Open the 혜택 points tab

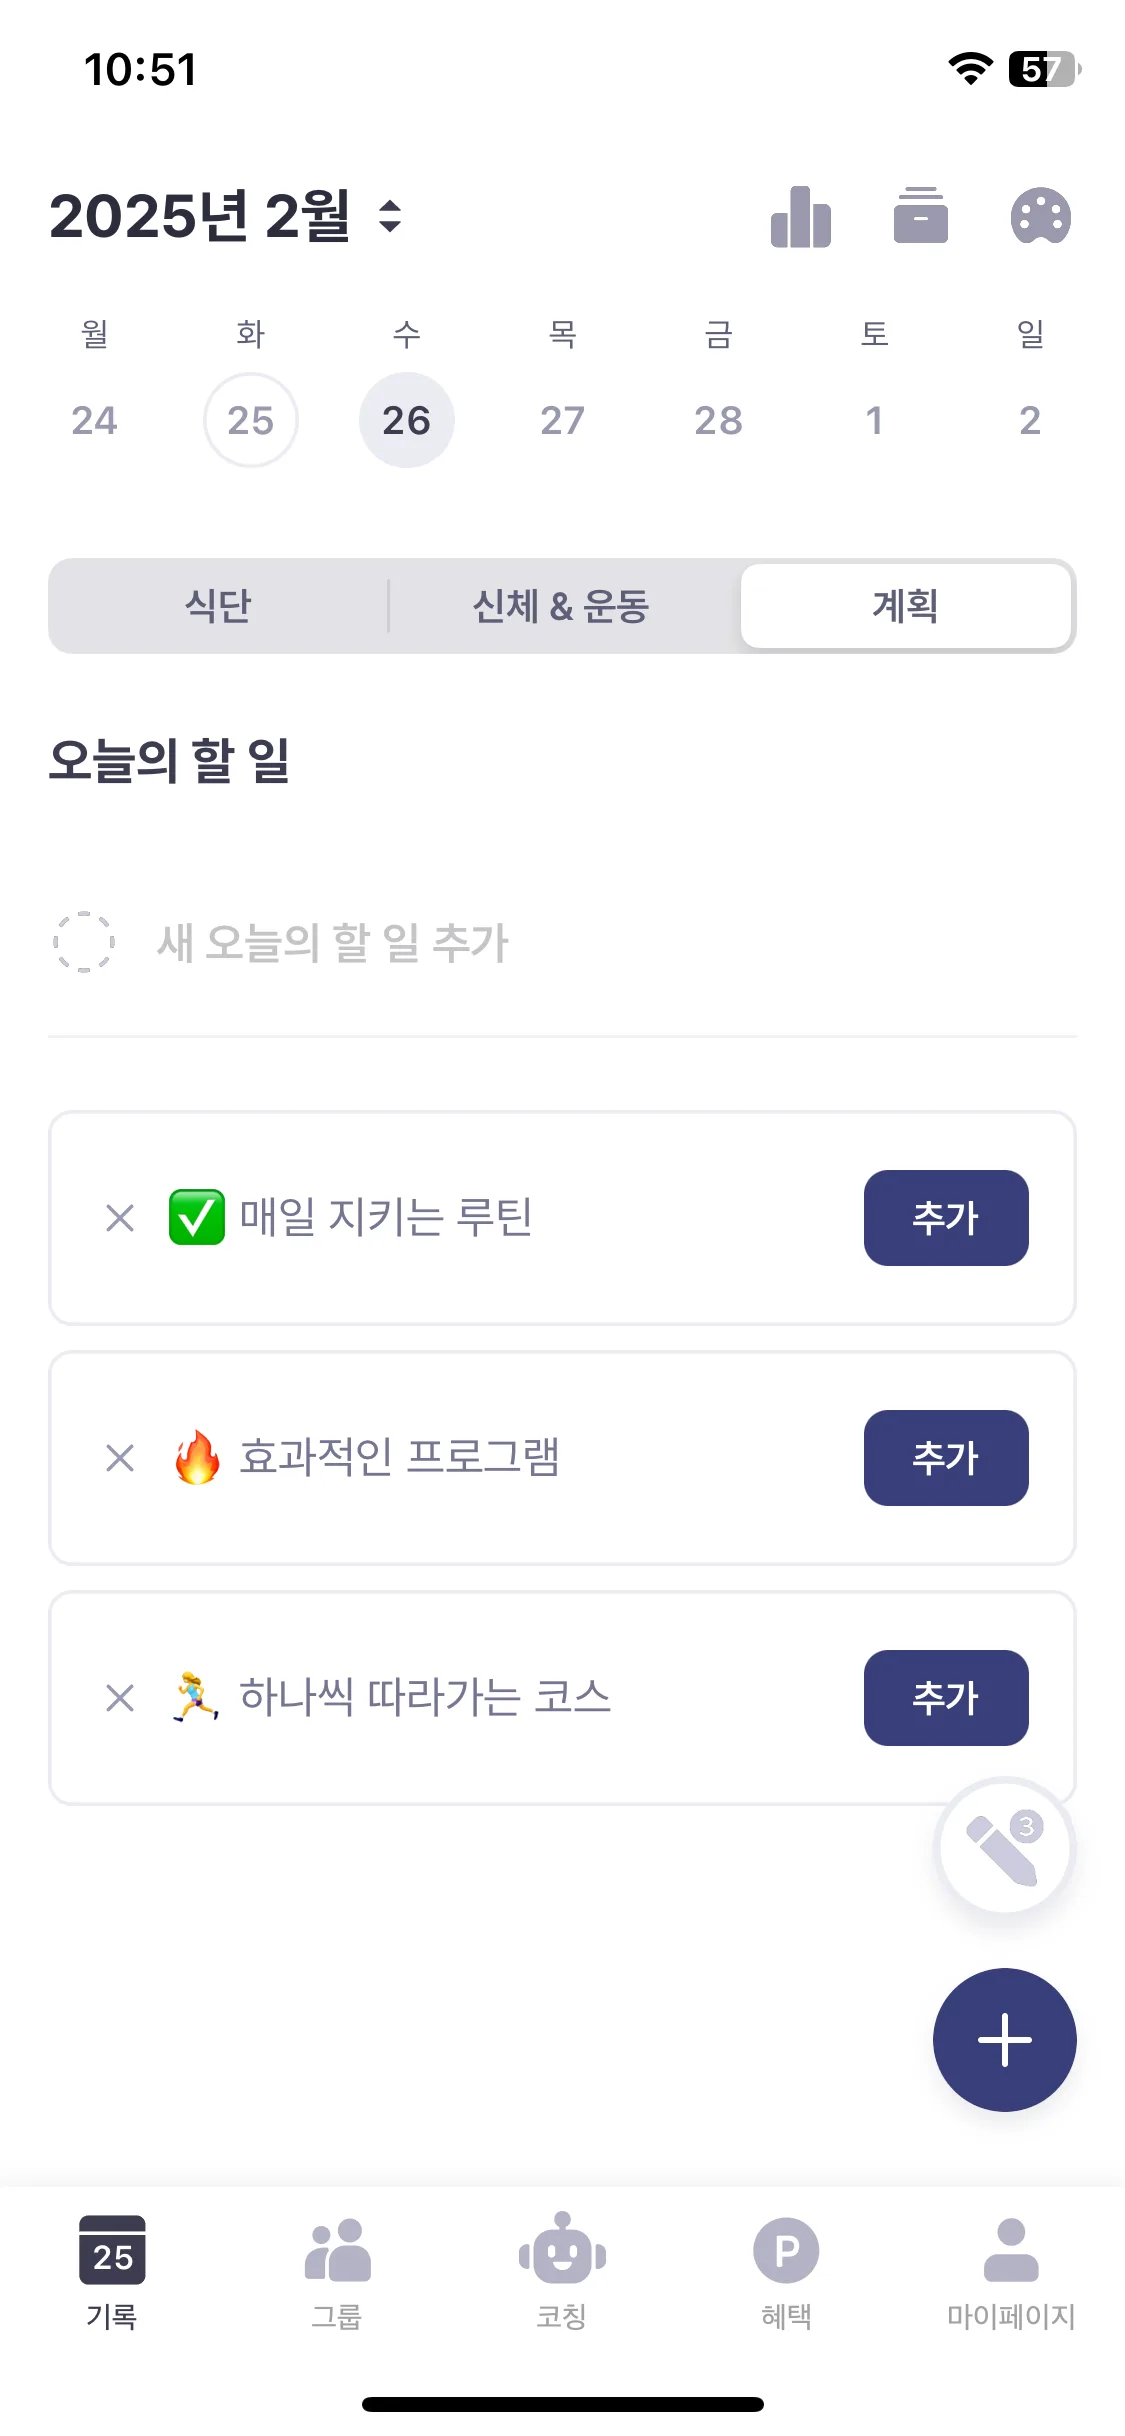[x=786, y=2272]
